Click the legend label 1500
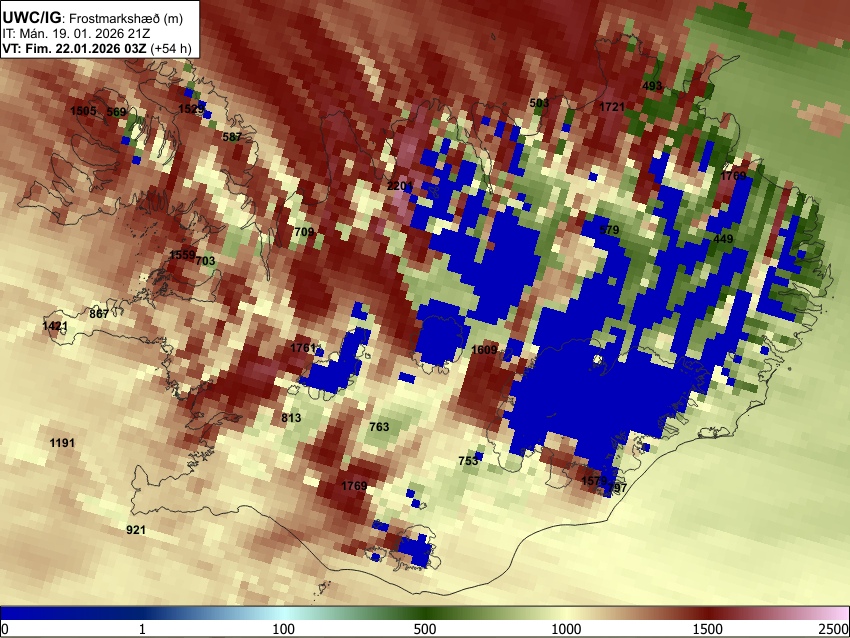 point(708,629)
